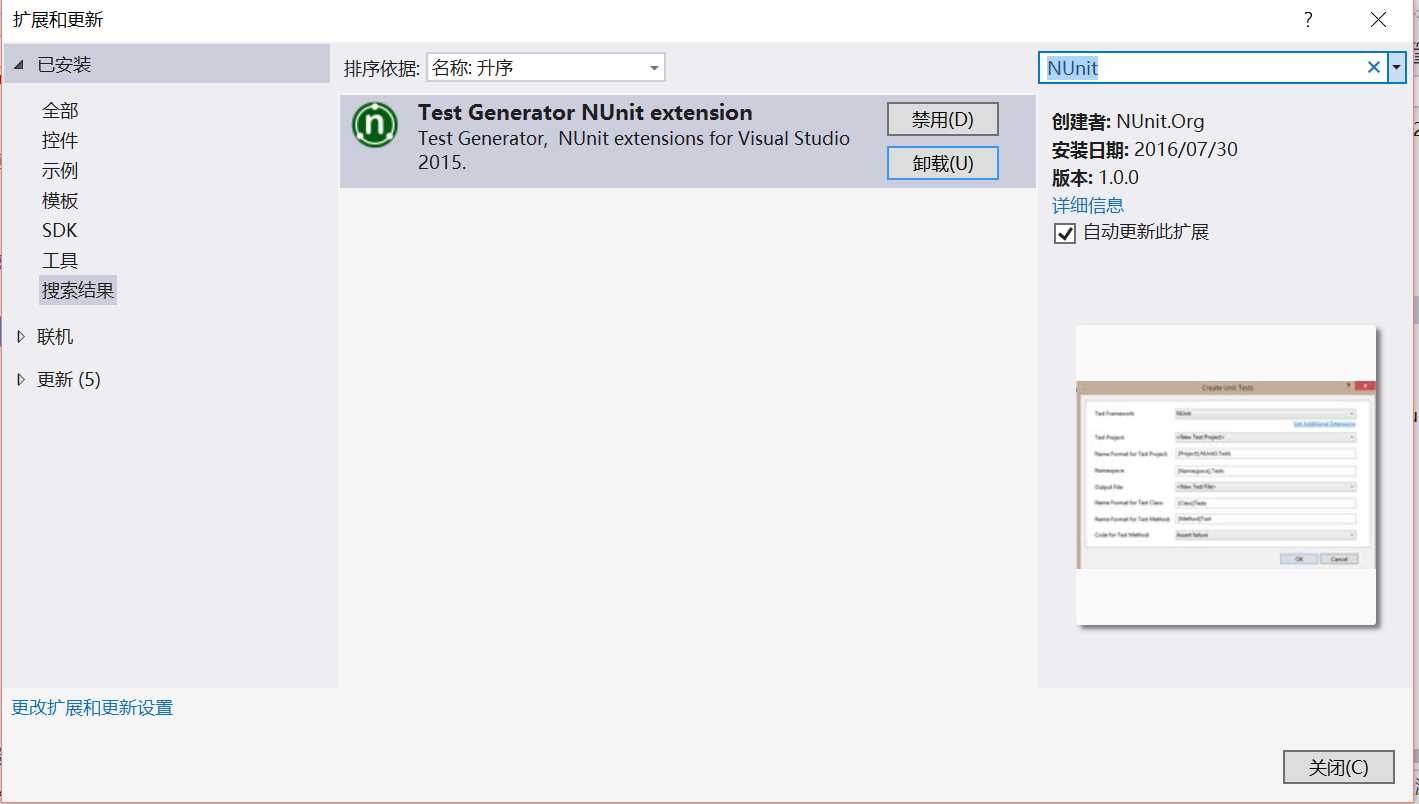Screen dimensions: 1419x804
Task: Open the search history dropdown arrow
Action: click(x=1397, y=68)
